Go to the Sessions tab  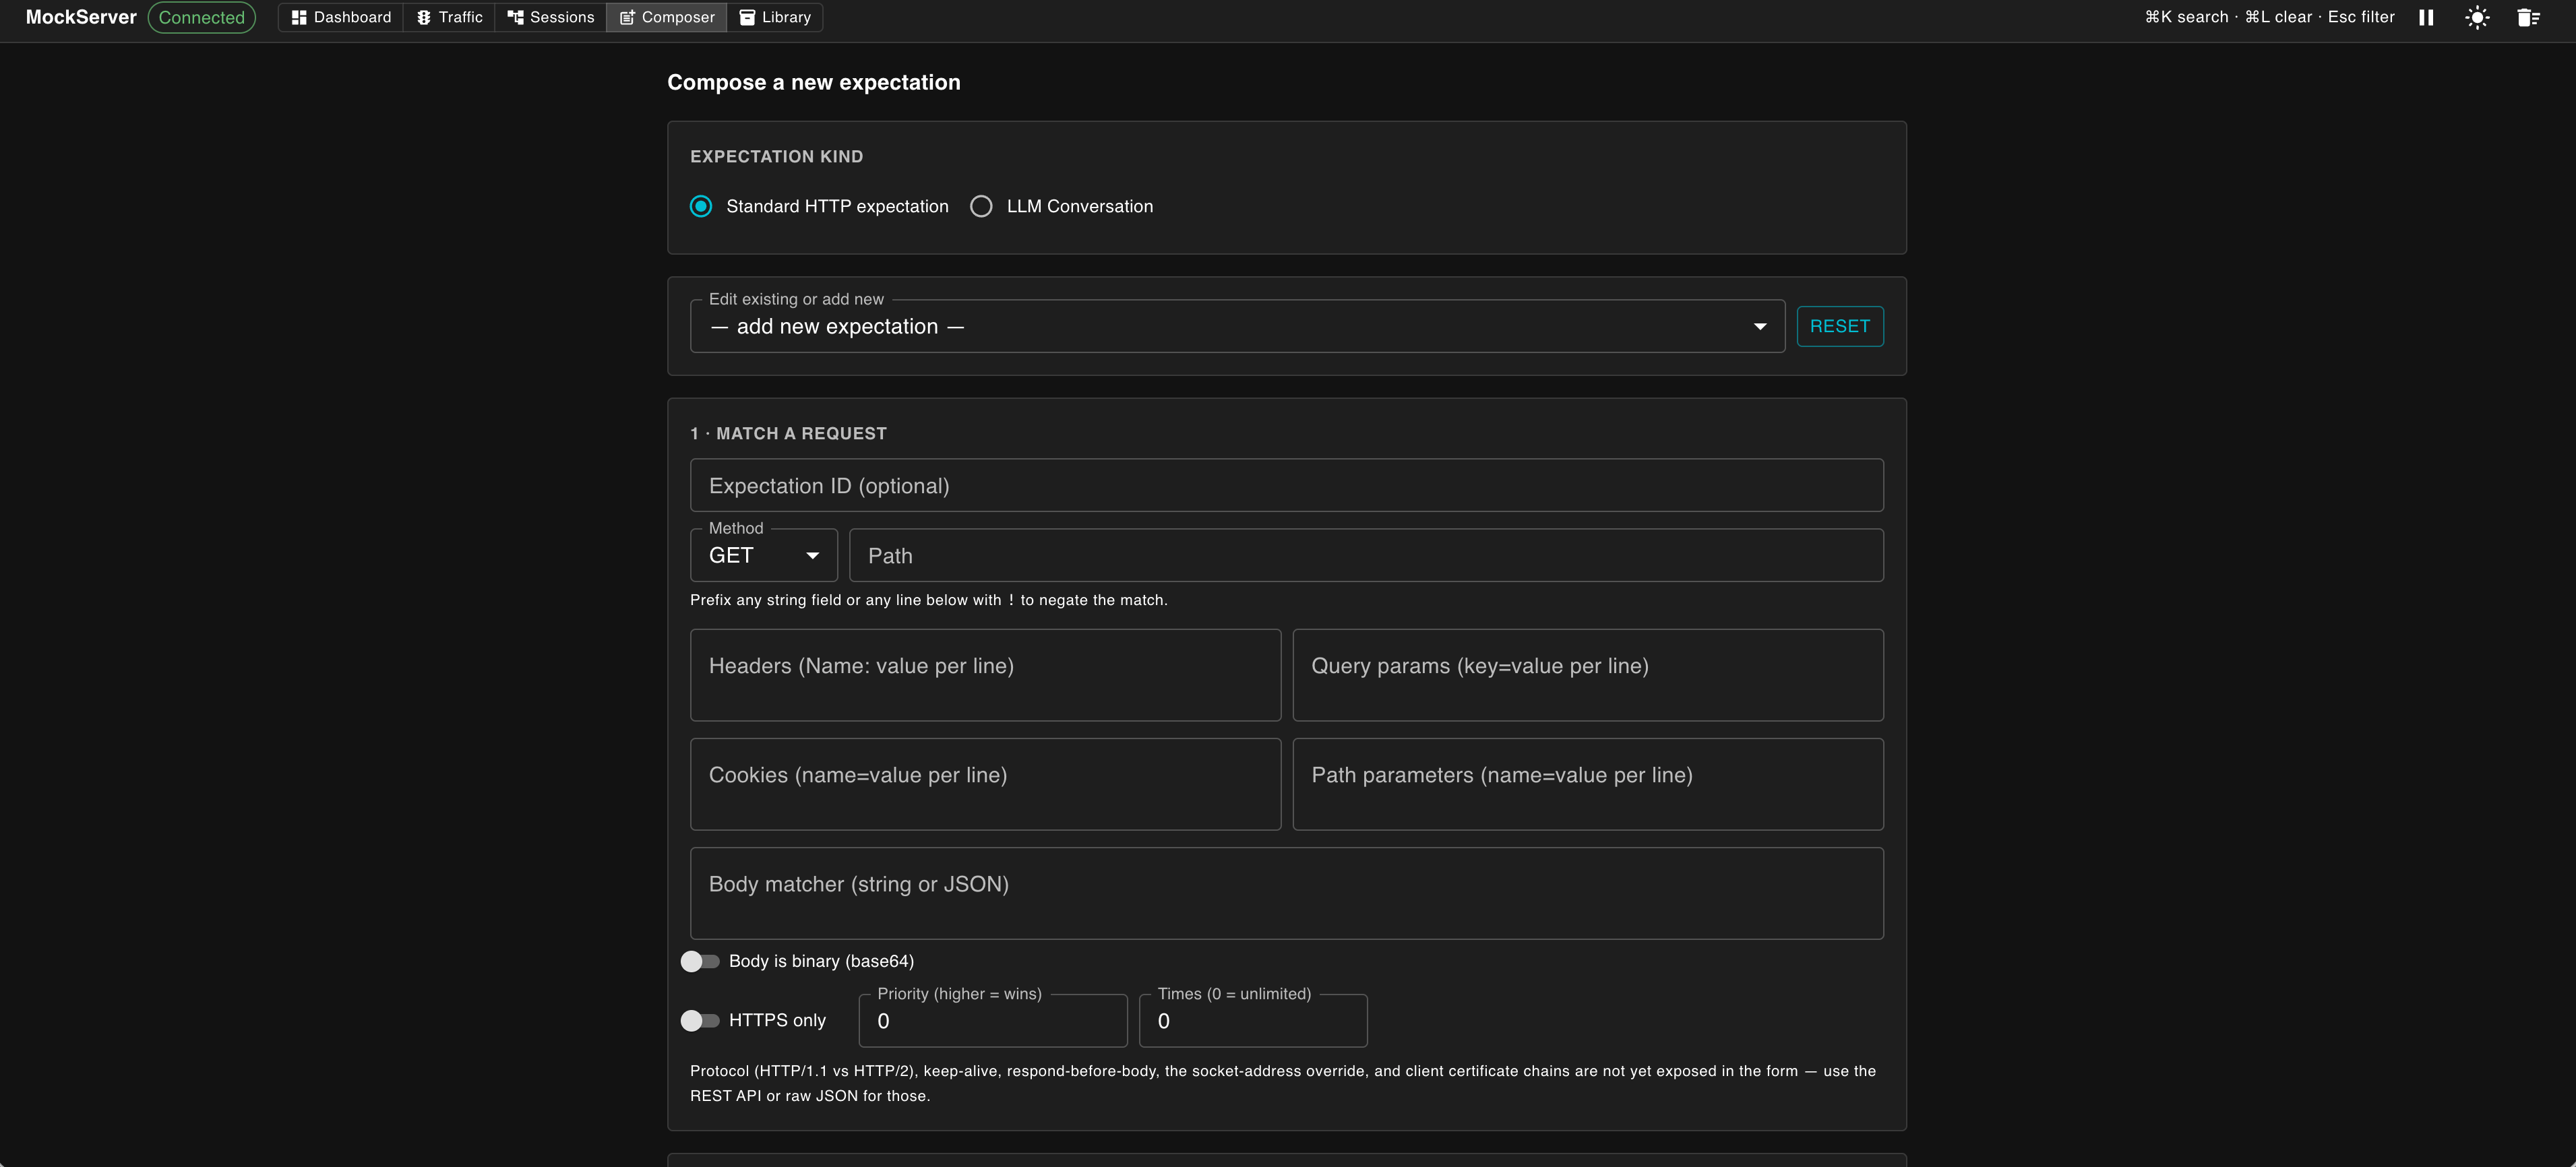tap(551, 17)
